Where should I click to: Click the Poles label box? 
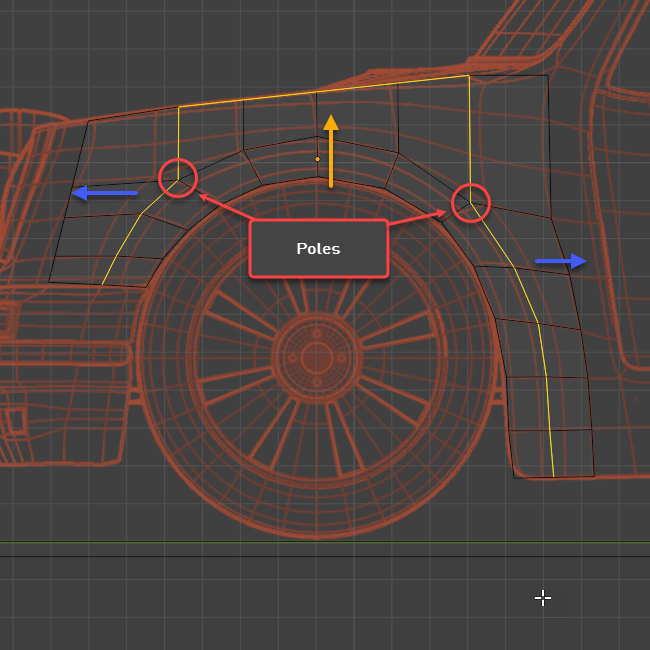click(318, 248)
